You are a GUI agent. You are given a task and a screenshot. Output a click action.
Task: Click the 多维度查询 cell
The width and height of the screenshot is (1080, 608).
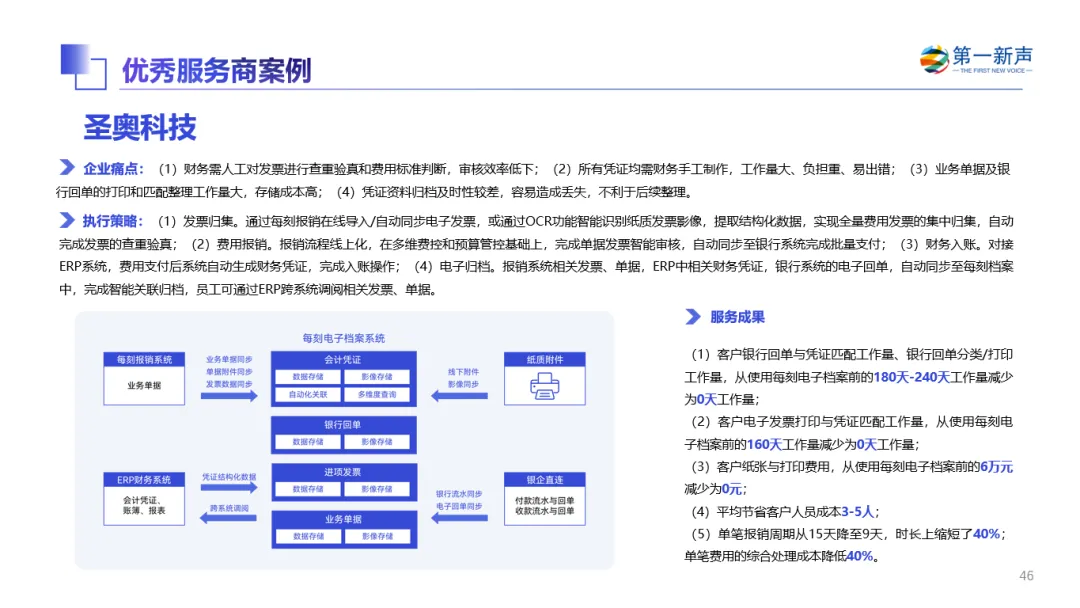(377, 395)
